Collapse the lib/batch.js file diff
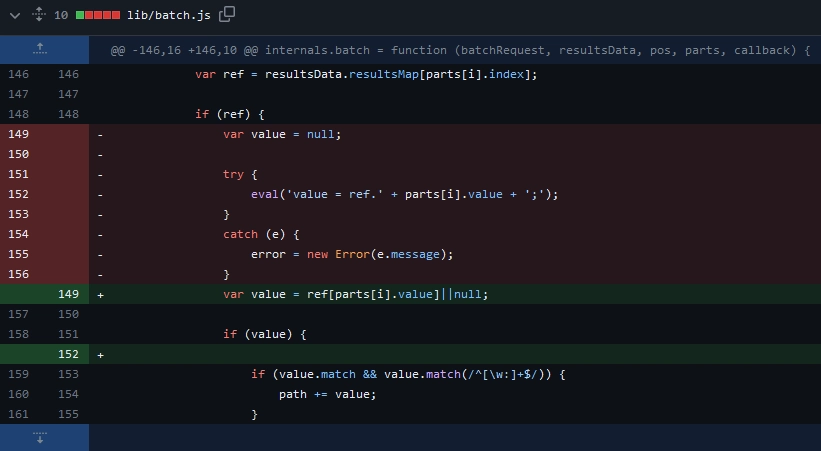Viewport: 821px width, 451px height. pyautogui.click(x=15, y=14)
